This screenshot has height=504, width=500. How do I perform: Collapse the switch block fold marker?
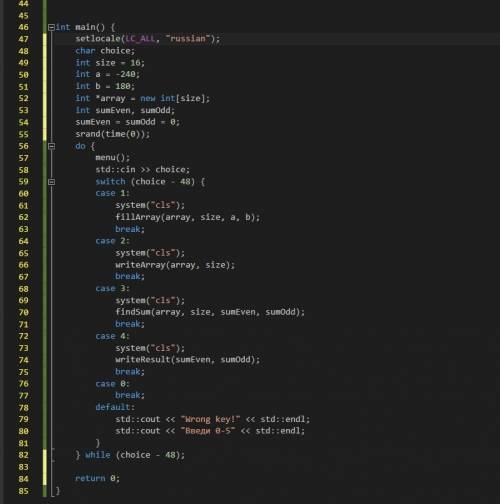(x=51, y=182)
